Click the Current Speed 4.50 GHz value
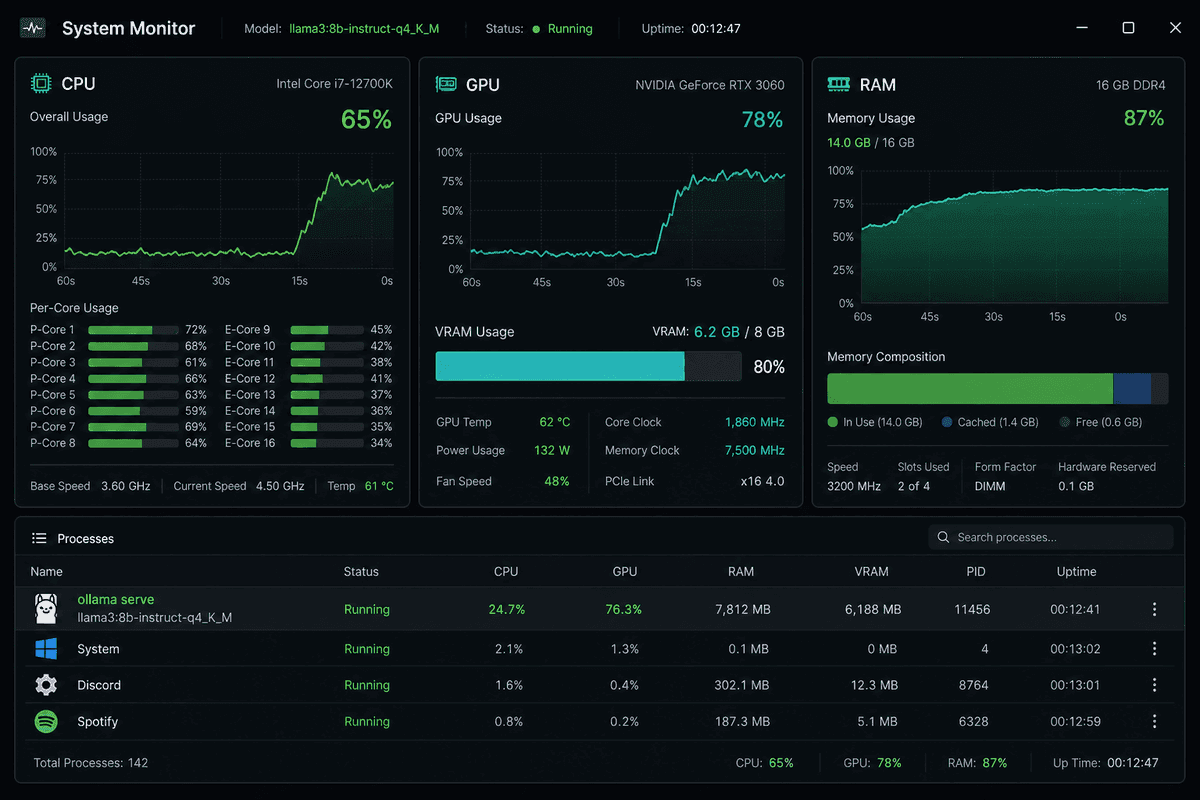This screenshot has width=1200, height=800. click(280, 486)
